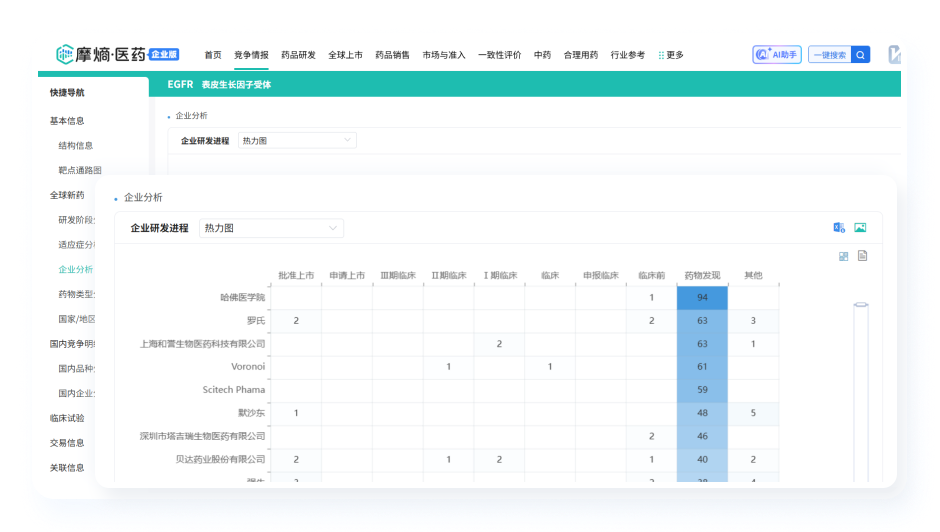Click the 48 cell for 默沙东
Image resolution: width=940 pixels, height=532 pixels.
(702, 413)
